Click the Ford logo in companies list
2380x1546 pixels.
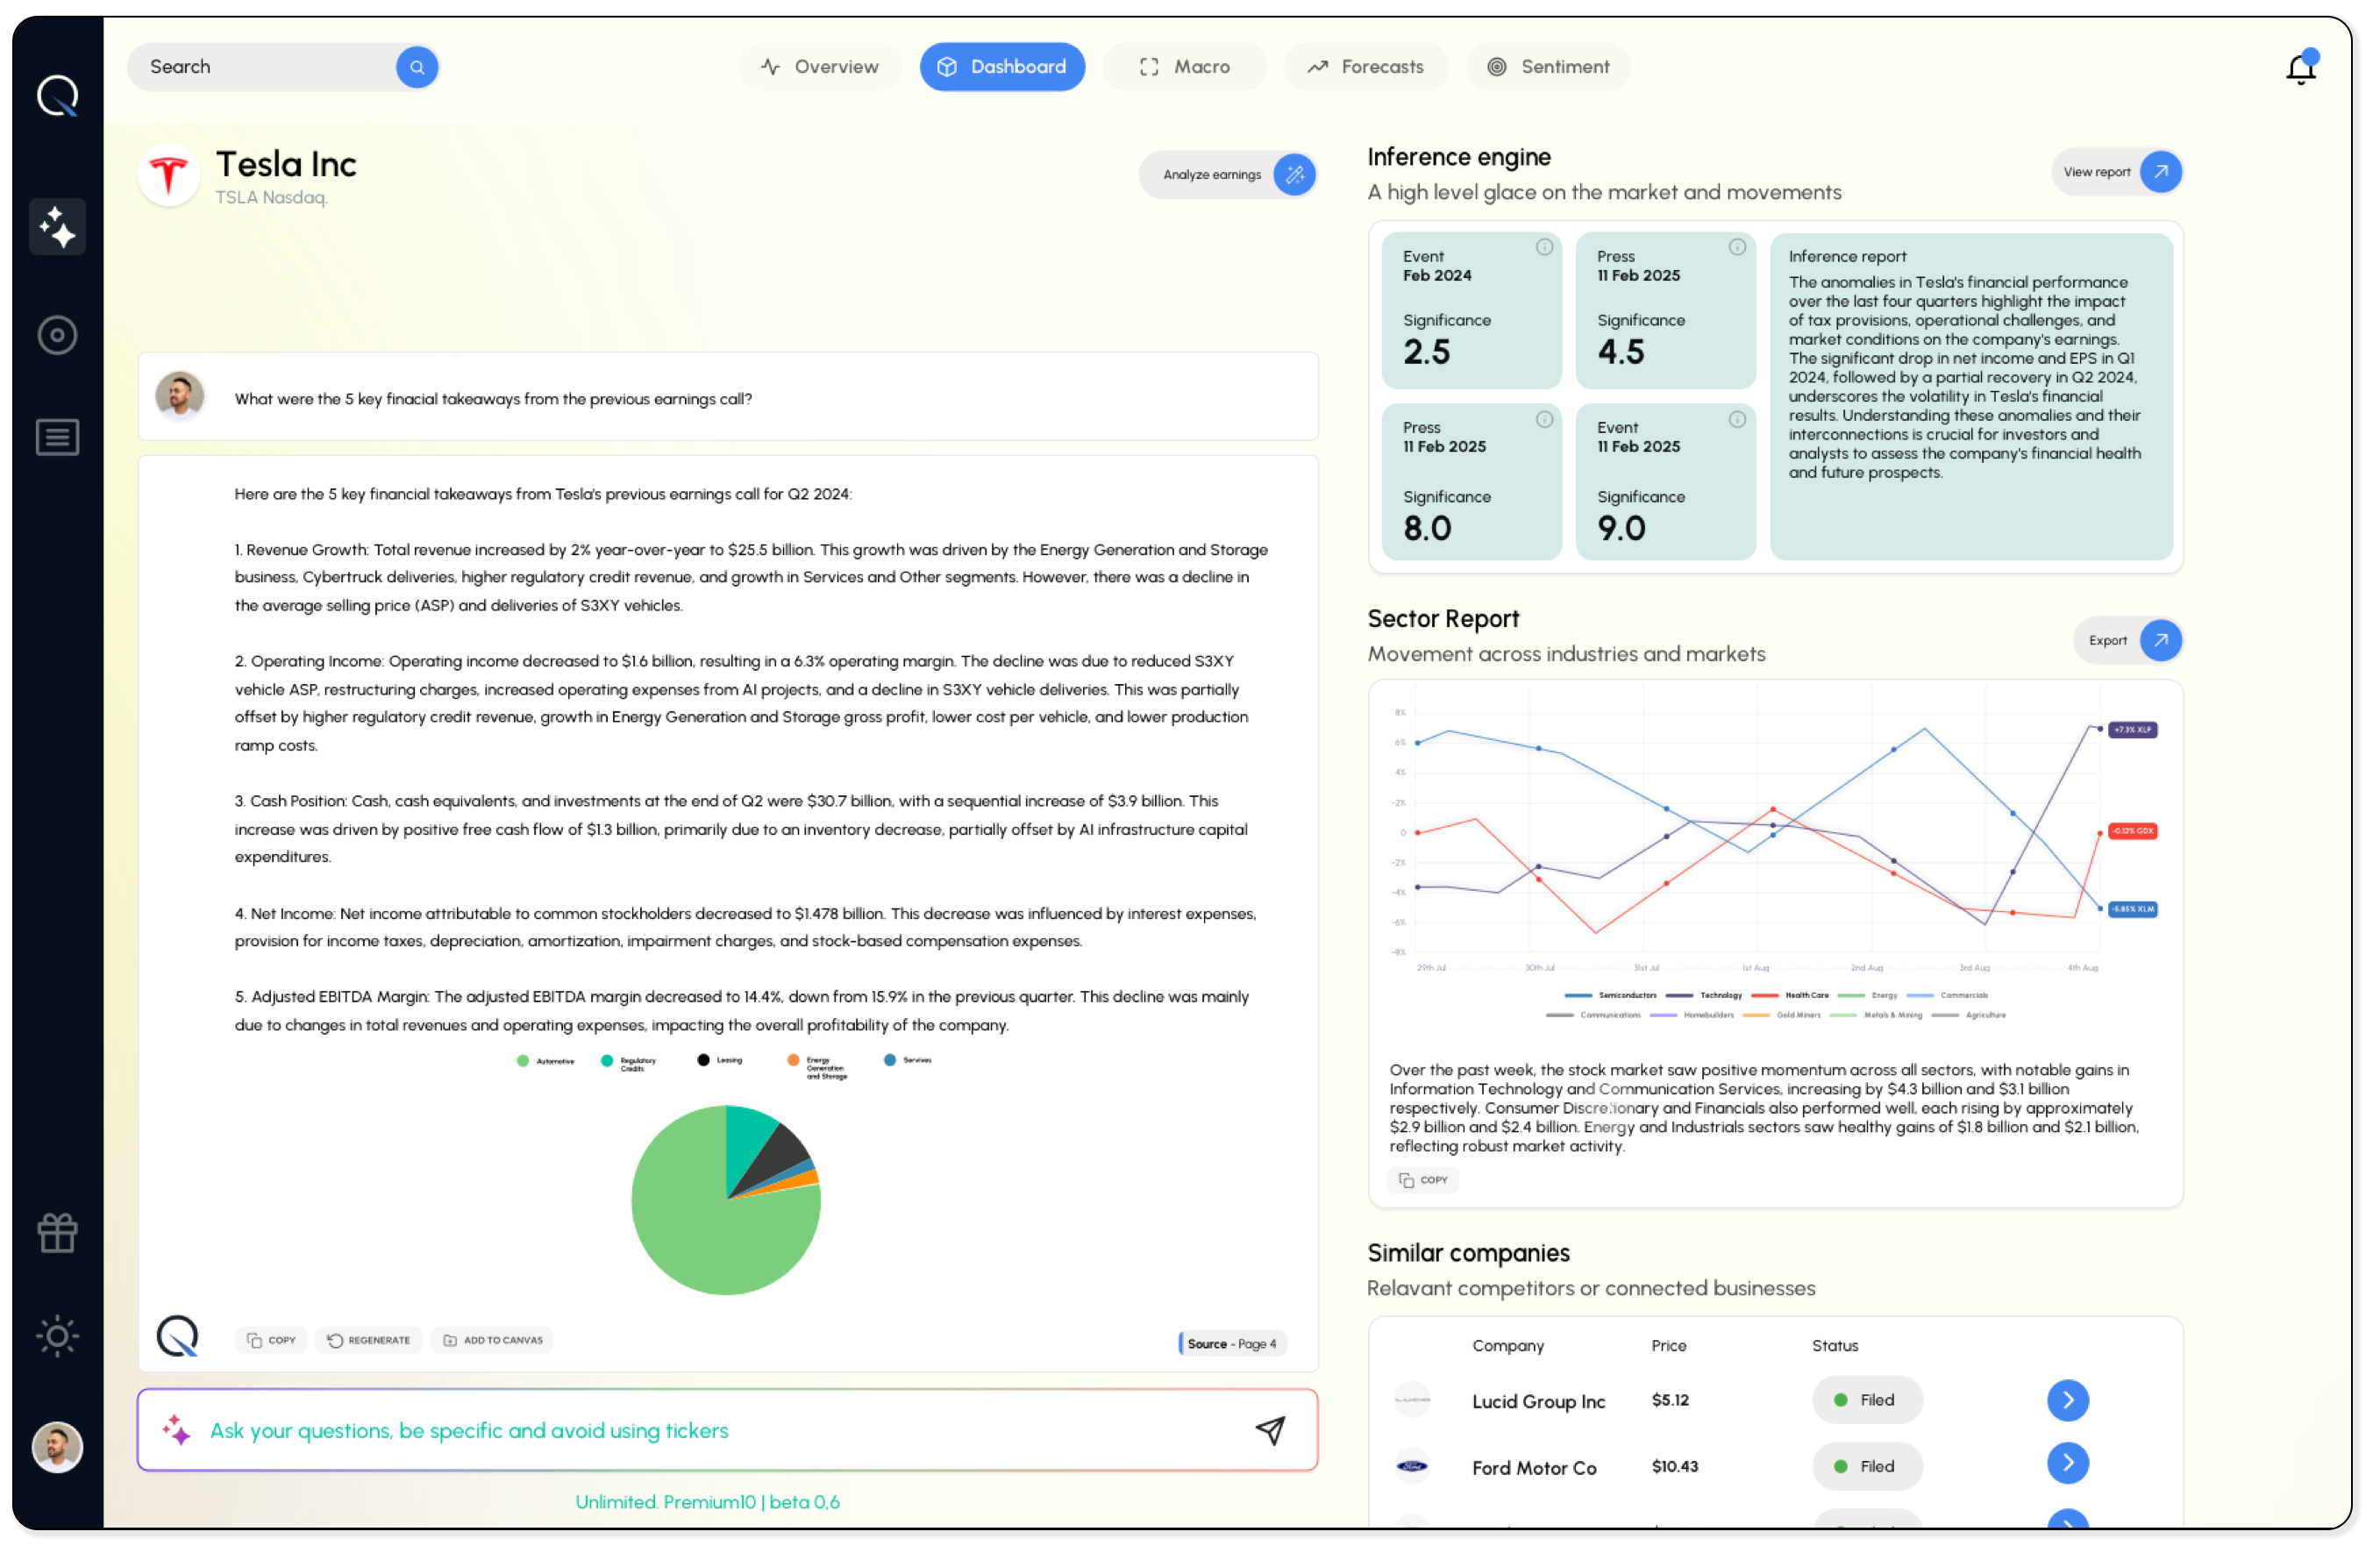(1413, 1467)
